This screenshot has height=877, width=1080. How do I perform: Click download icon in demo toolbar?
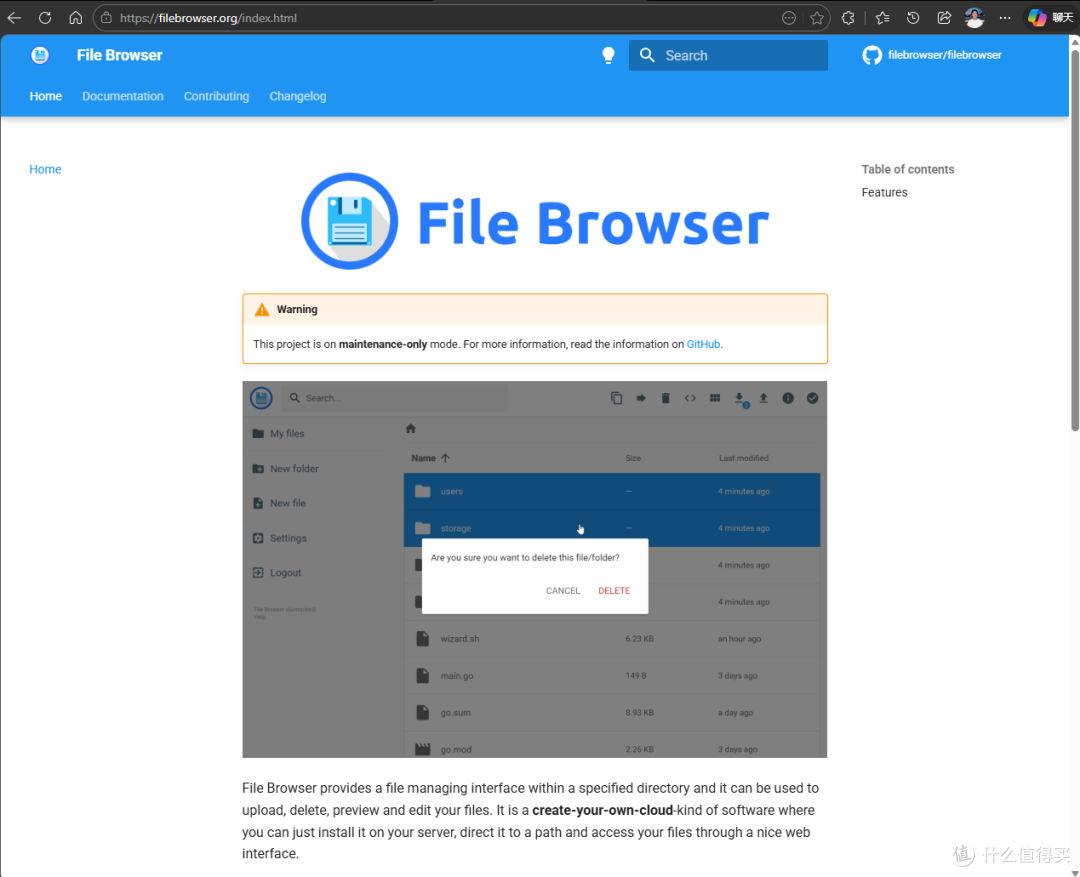point(740,399)
